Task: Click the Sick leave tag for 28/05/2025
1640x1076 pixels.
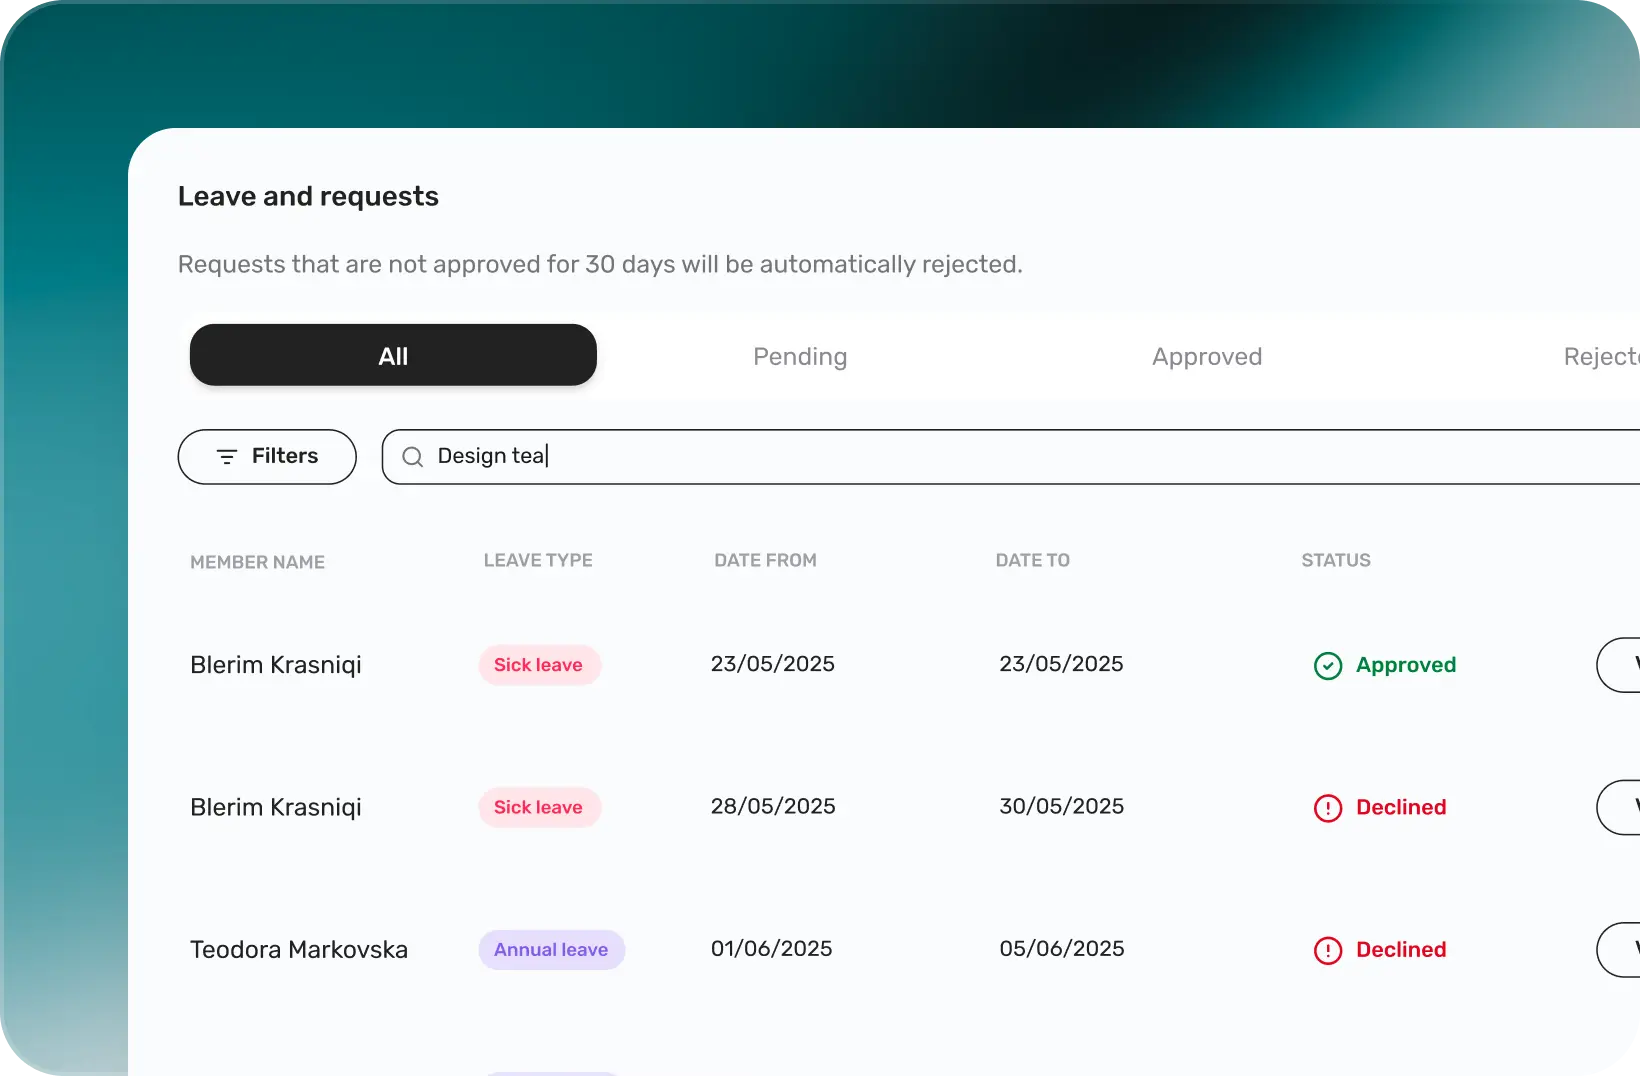Action: 538,807
